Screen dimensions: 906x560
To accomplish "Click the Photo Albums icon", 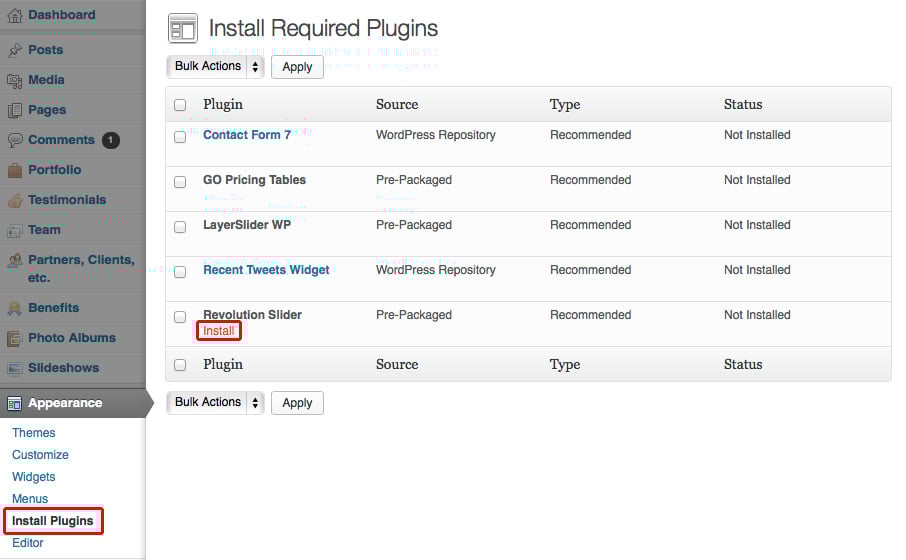I will pos(15,338).
